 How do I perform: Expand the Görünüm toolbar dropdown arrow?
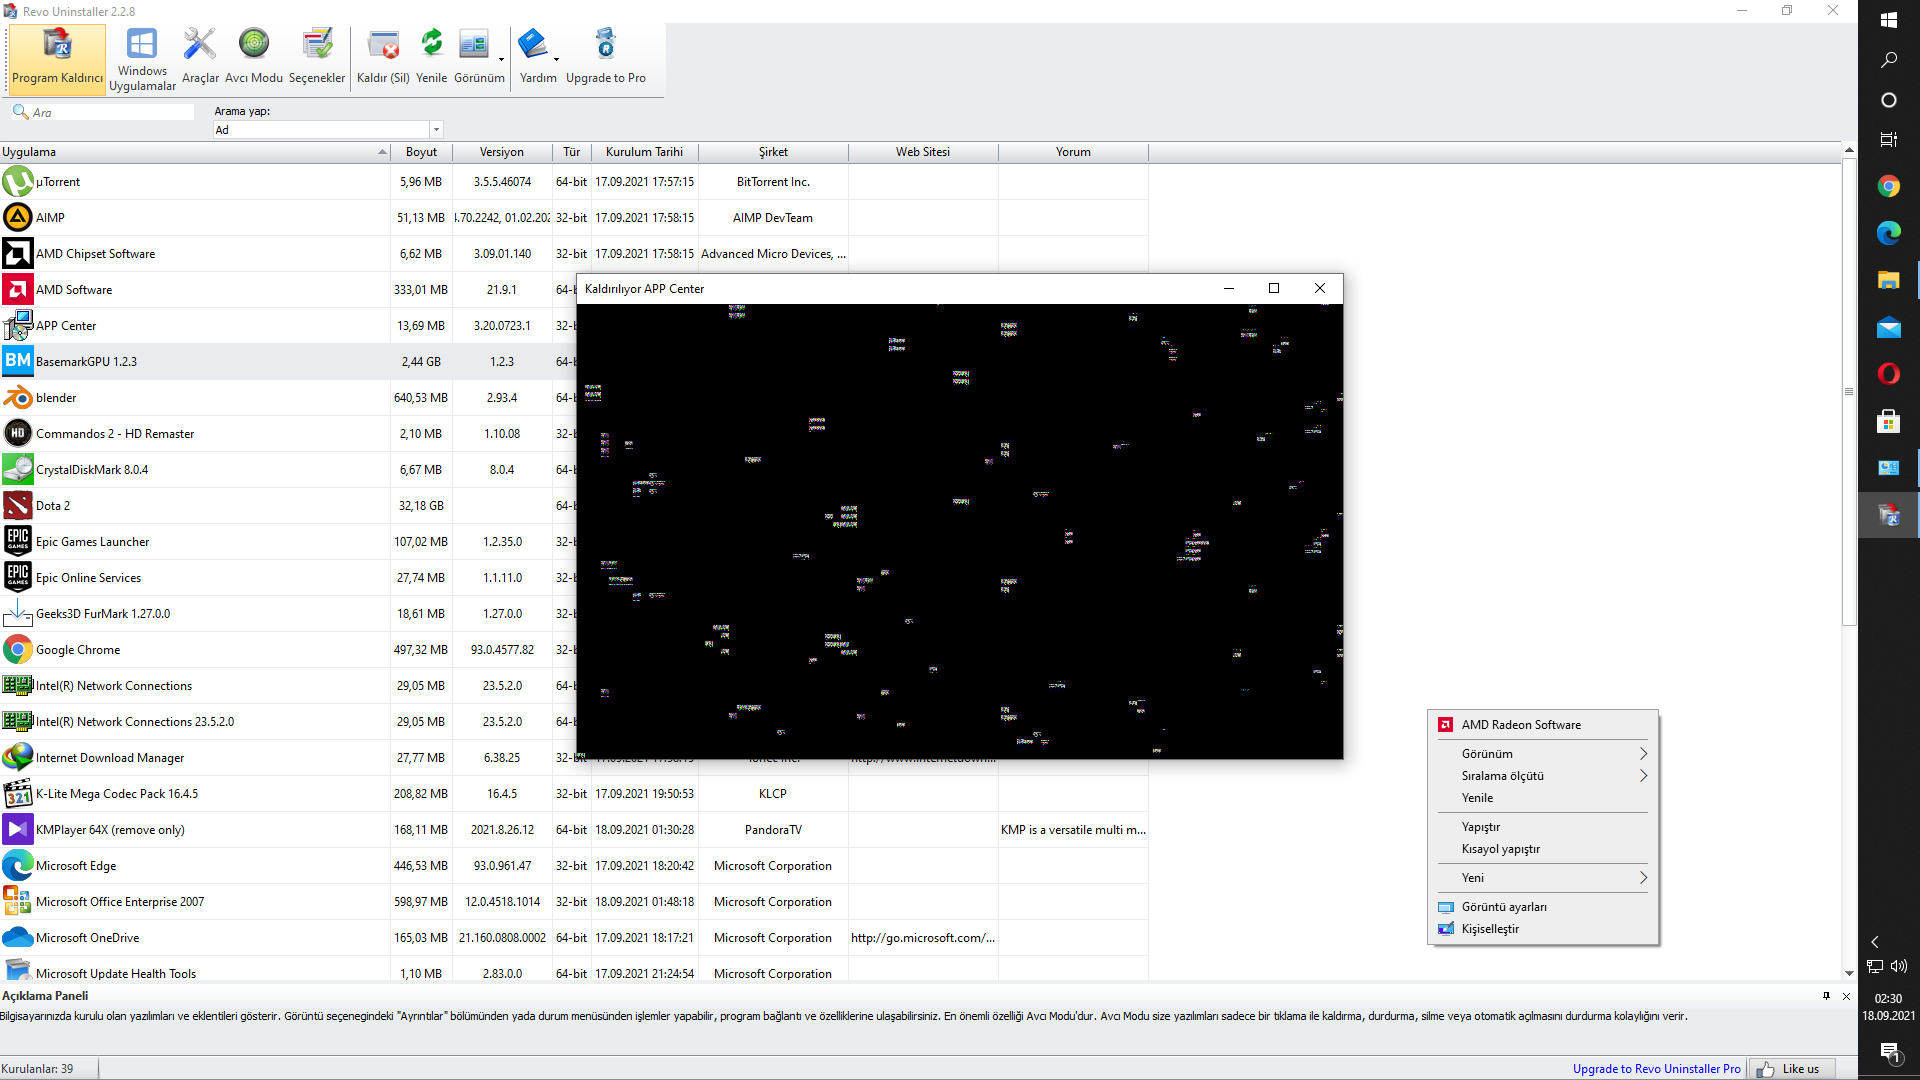[x=501, y=59]
